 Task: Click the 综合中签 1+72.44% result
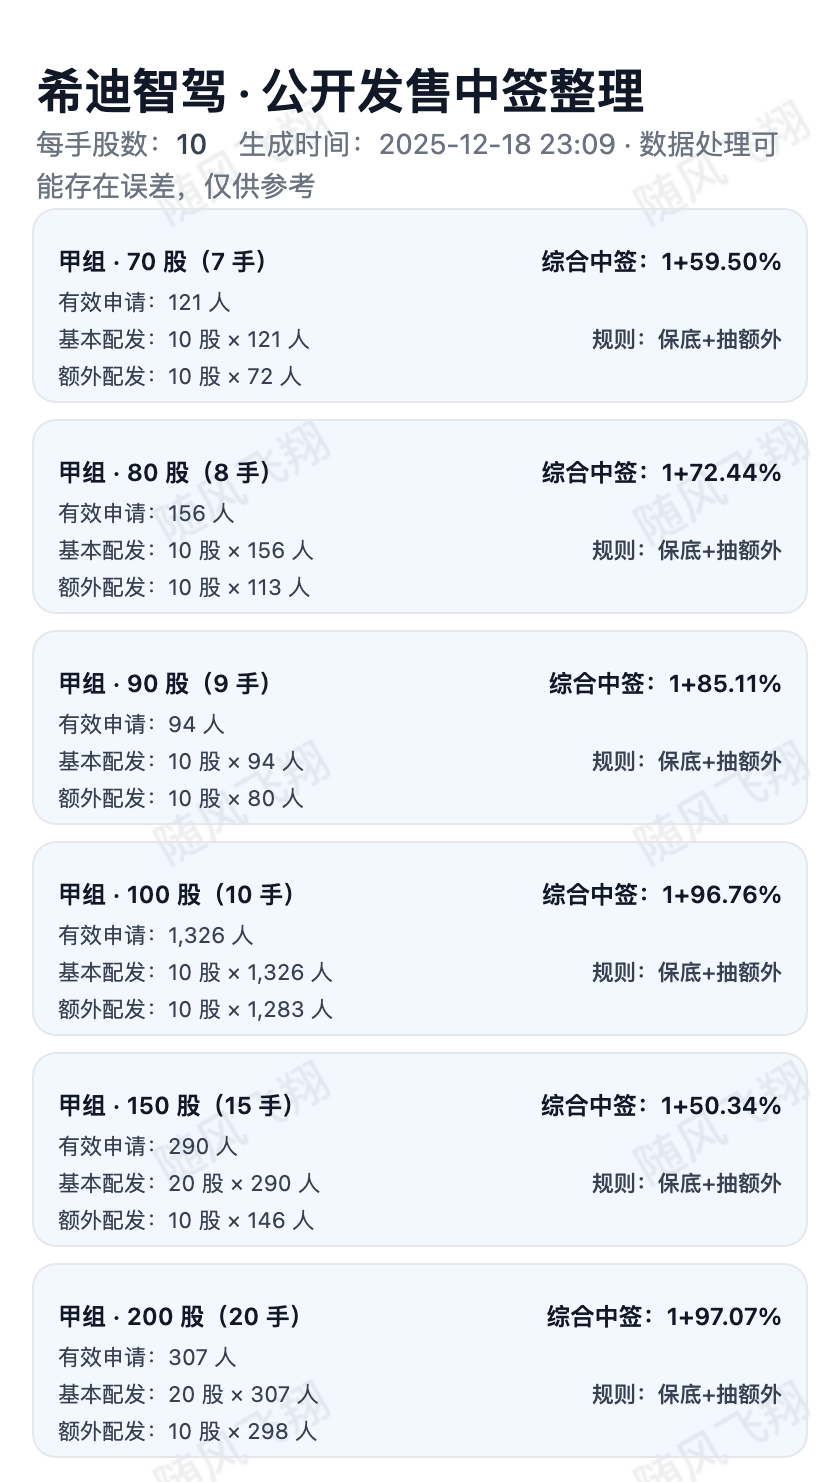coord(661,473)
